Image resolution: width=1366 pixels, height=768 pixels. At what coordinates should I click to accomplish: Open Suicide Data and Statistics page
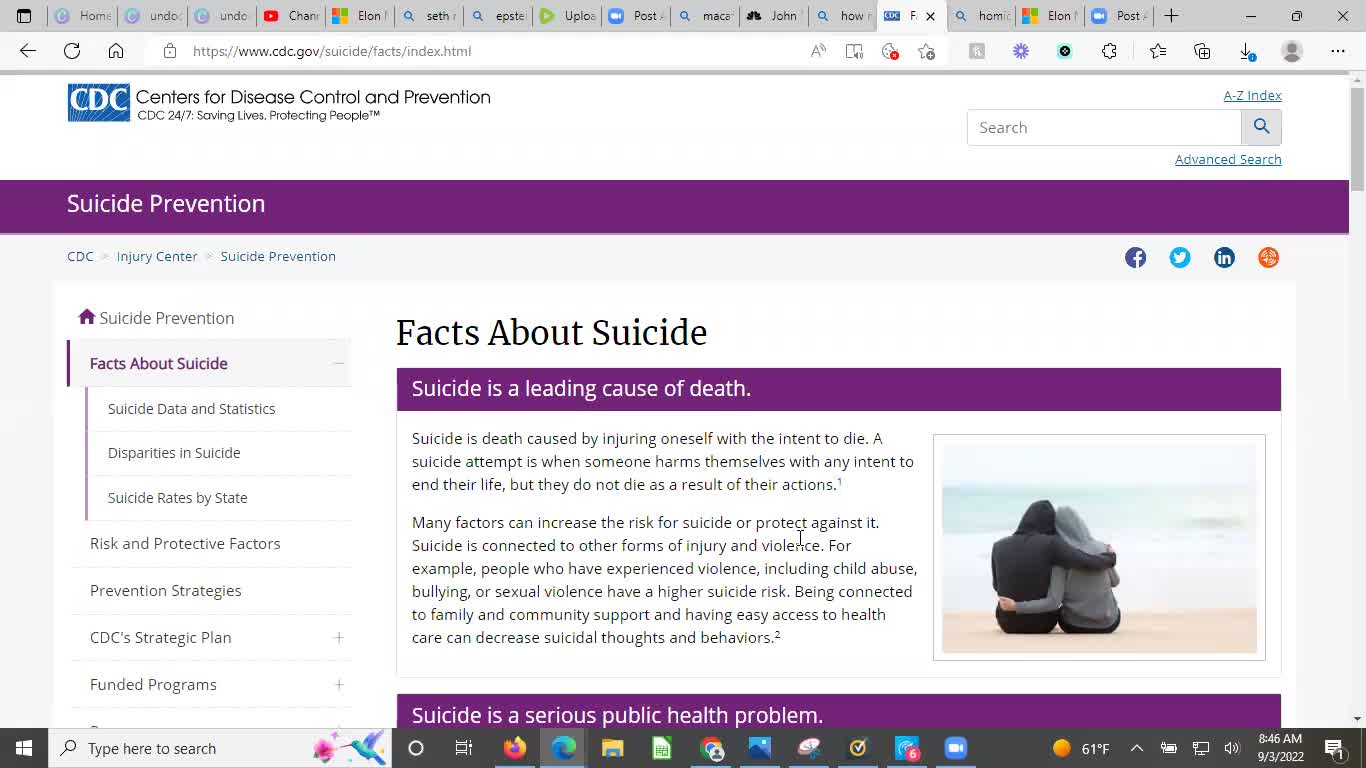(x=191, y=409)
